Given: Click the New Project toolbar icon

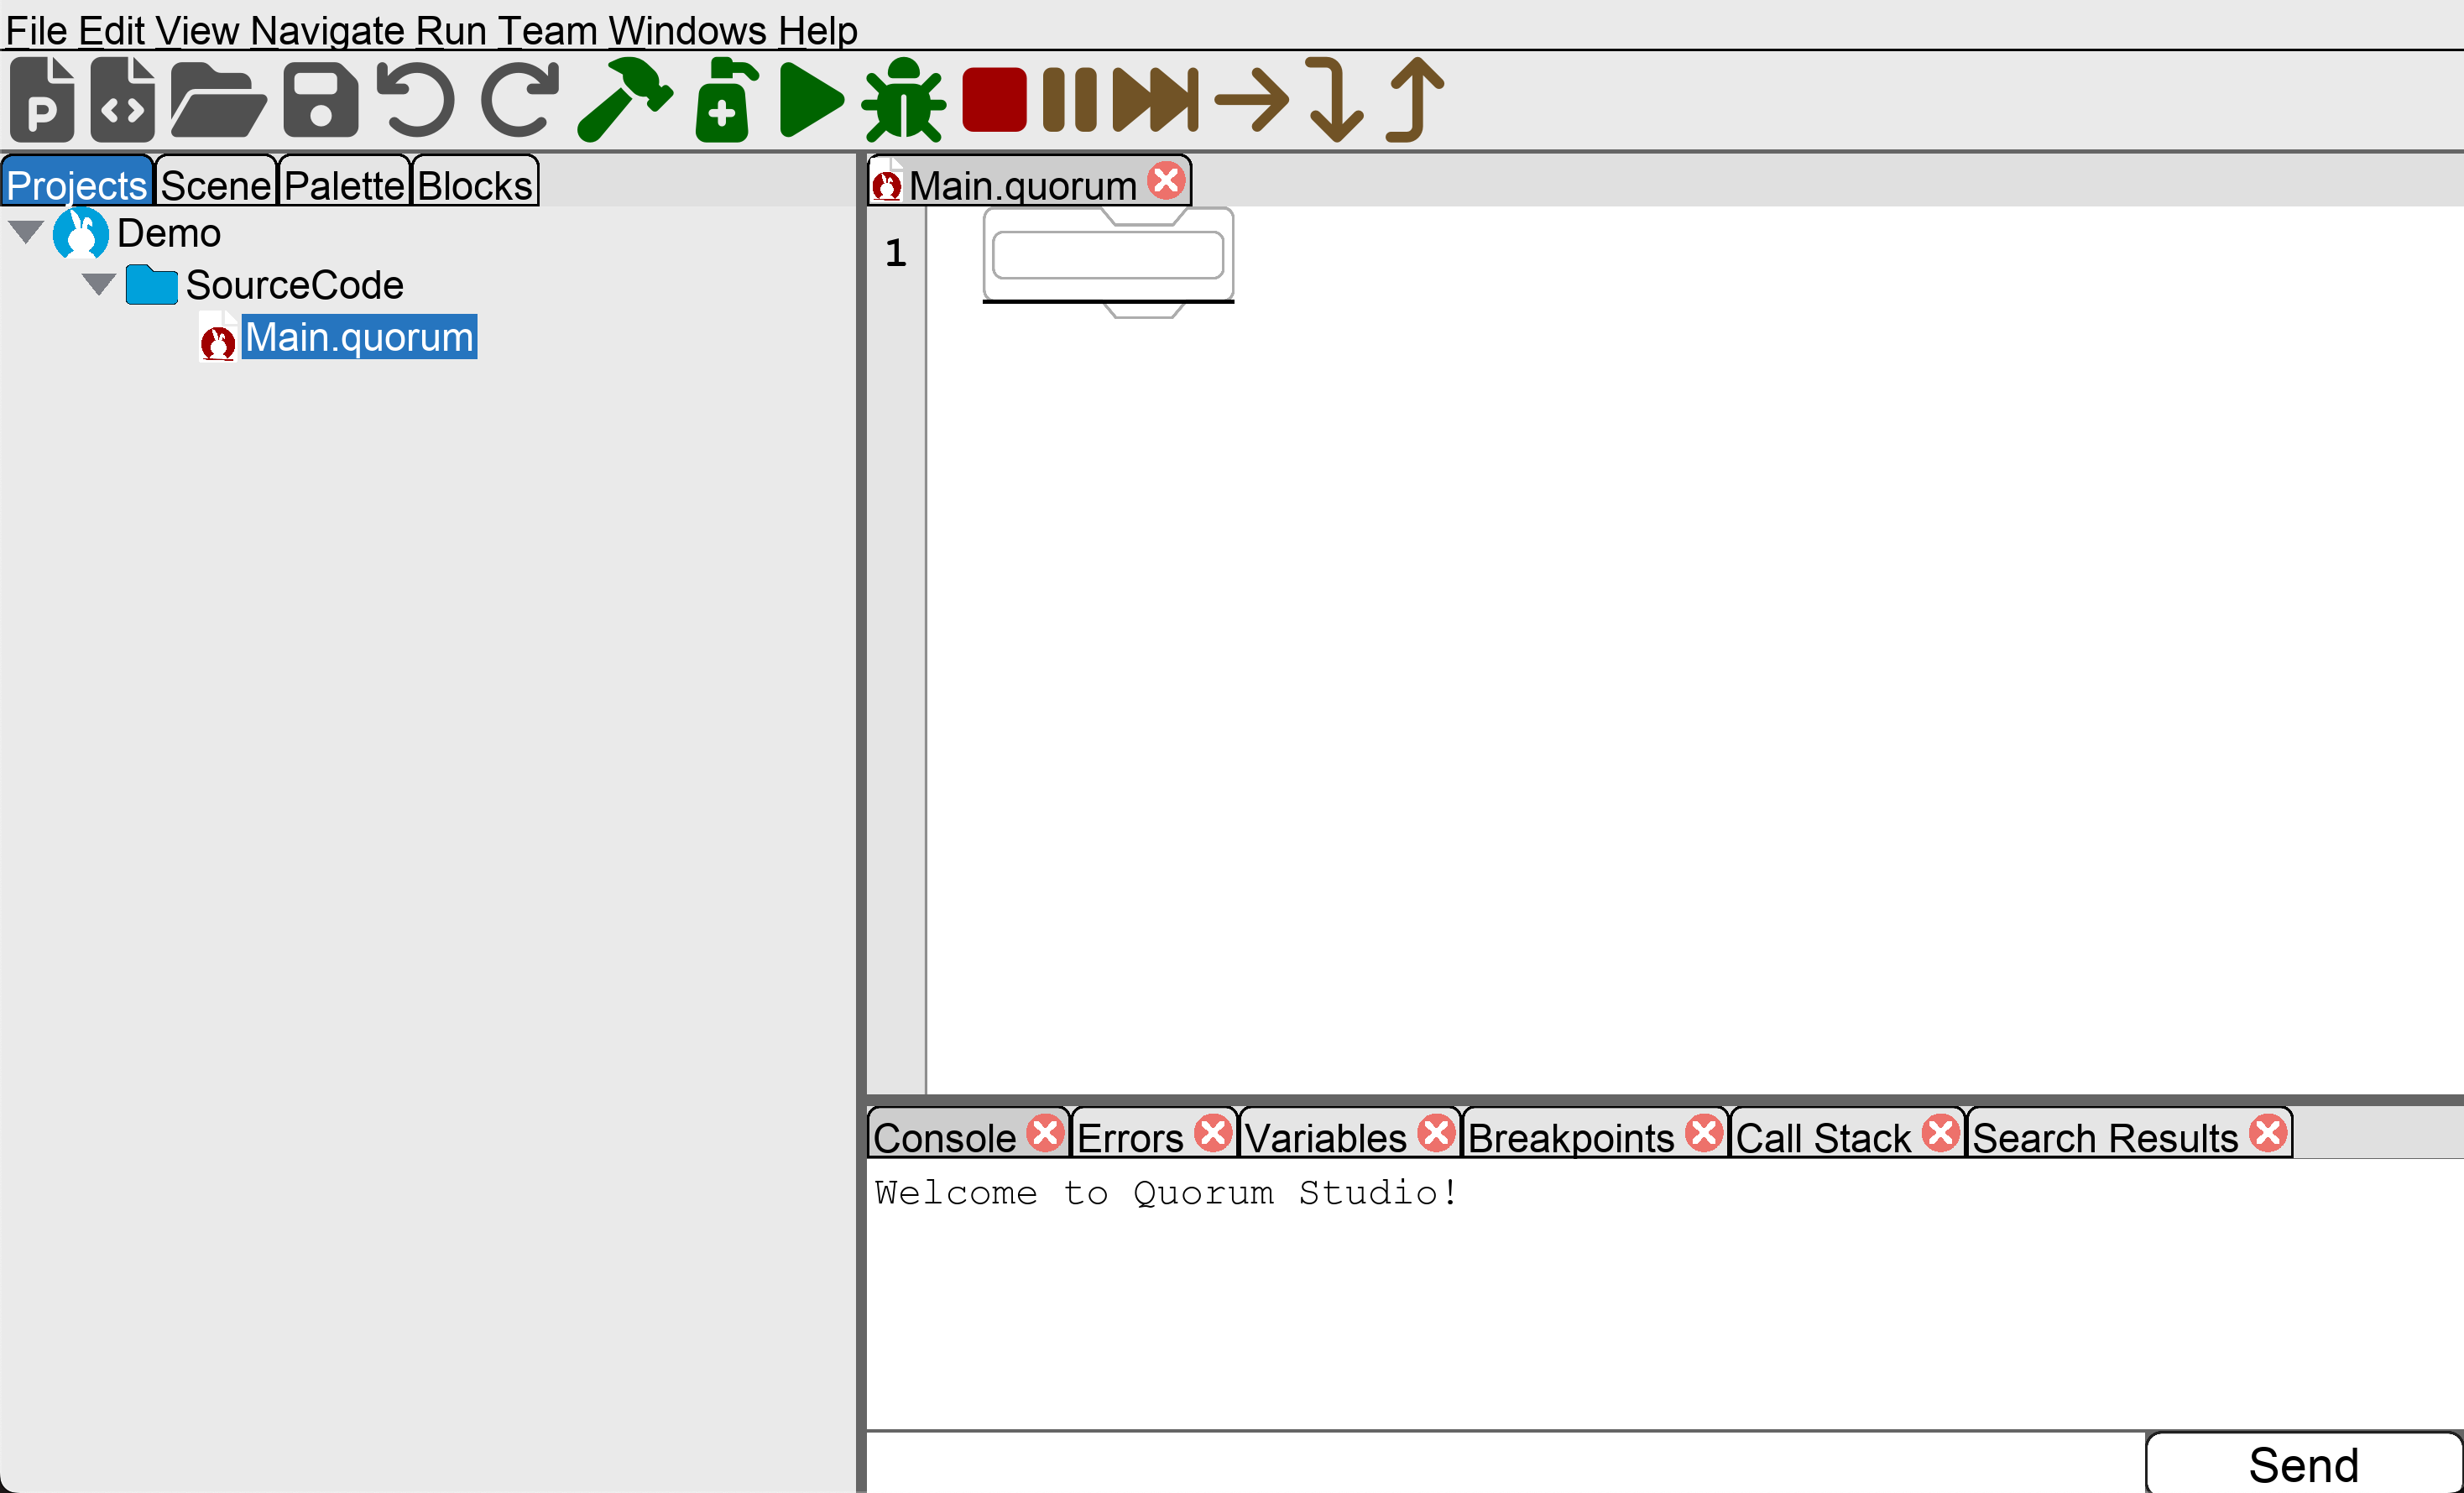Looking at the screenshot, I should pyautogui.click(x=42, y=99).
